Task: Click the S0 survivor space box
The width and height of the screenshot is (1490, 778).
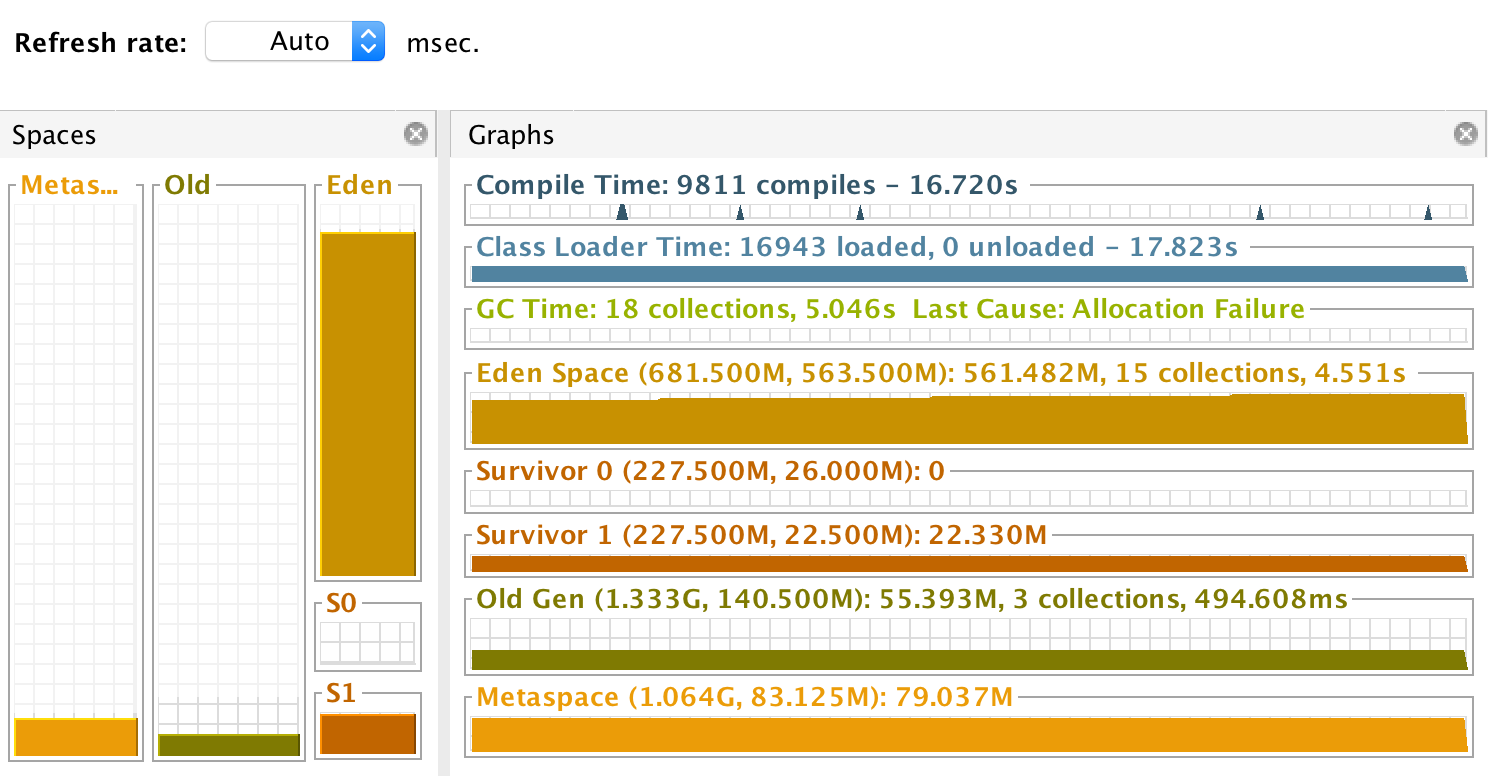Action: coord(367,643)
